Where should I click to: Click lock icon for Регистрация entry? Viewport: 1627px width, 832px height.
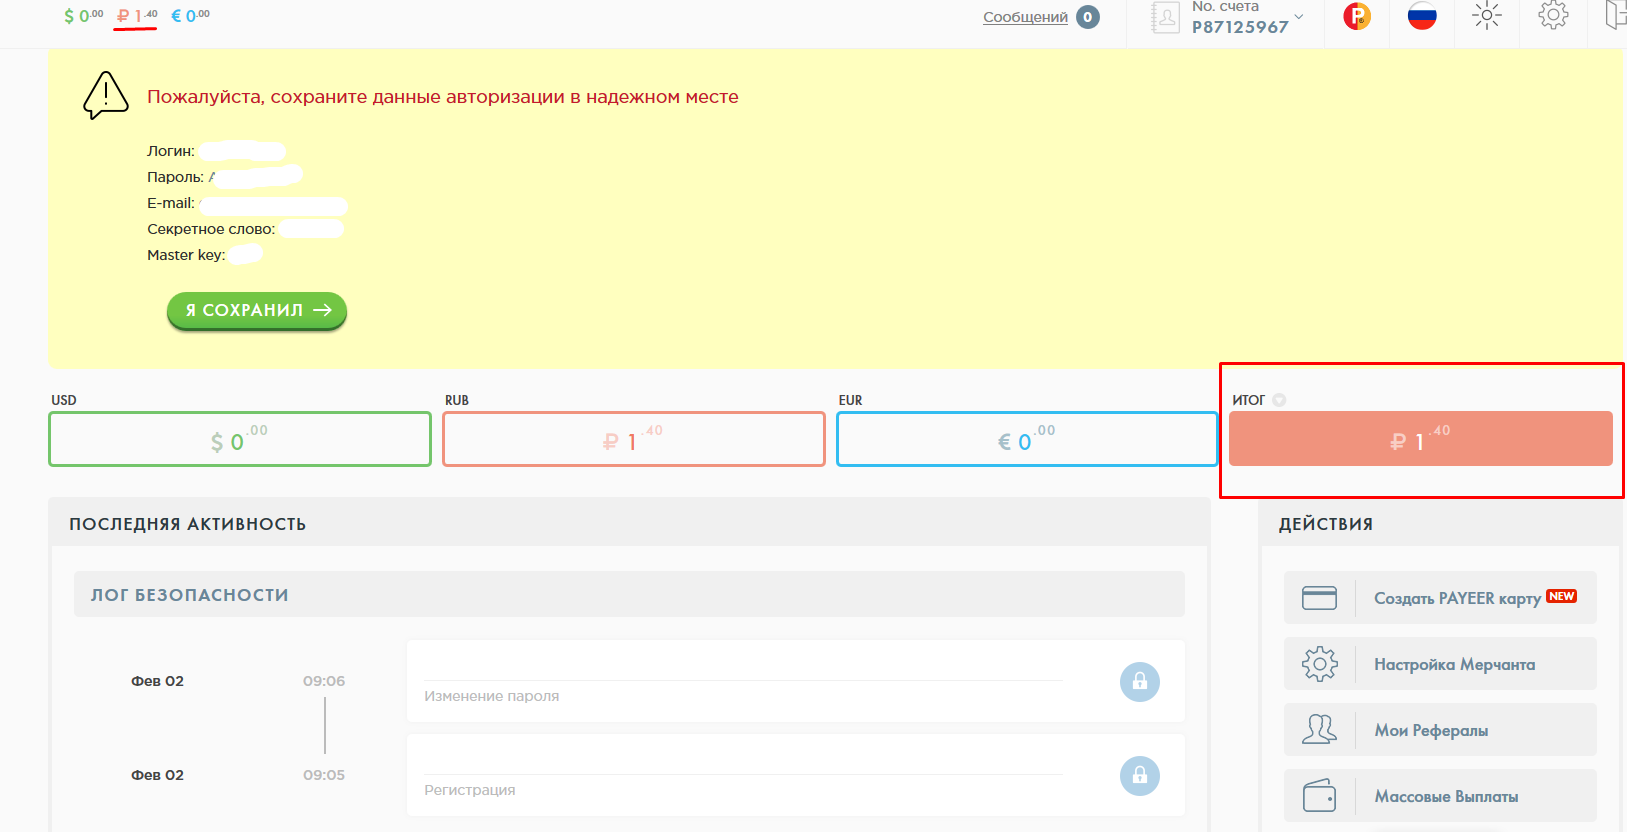pyautogui.click(x=1139, y=776)
